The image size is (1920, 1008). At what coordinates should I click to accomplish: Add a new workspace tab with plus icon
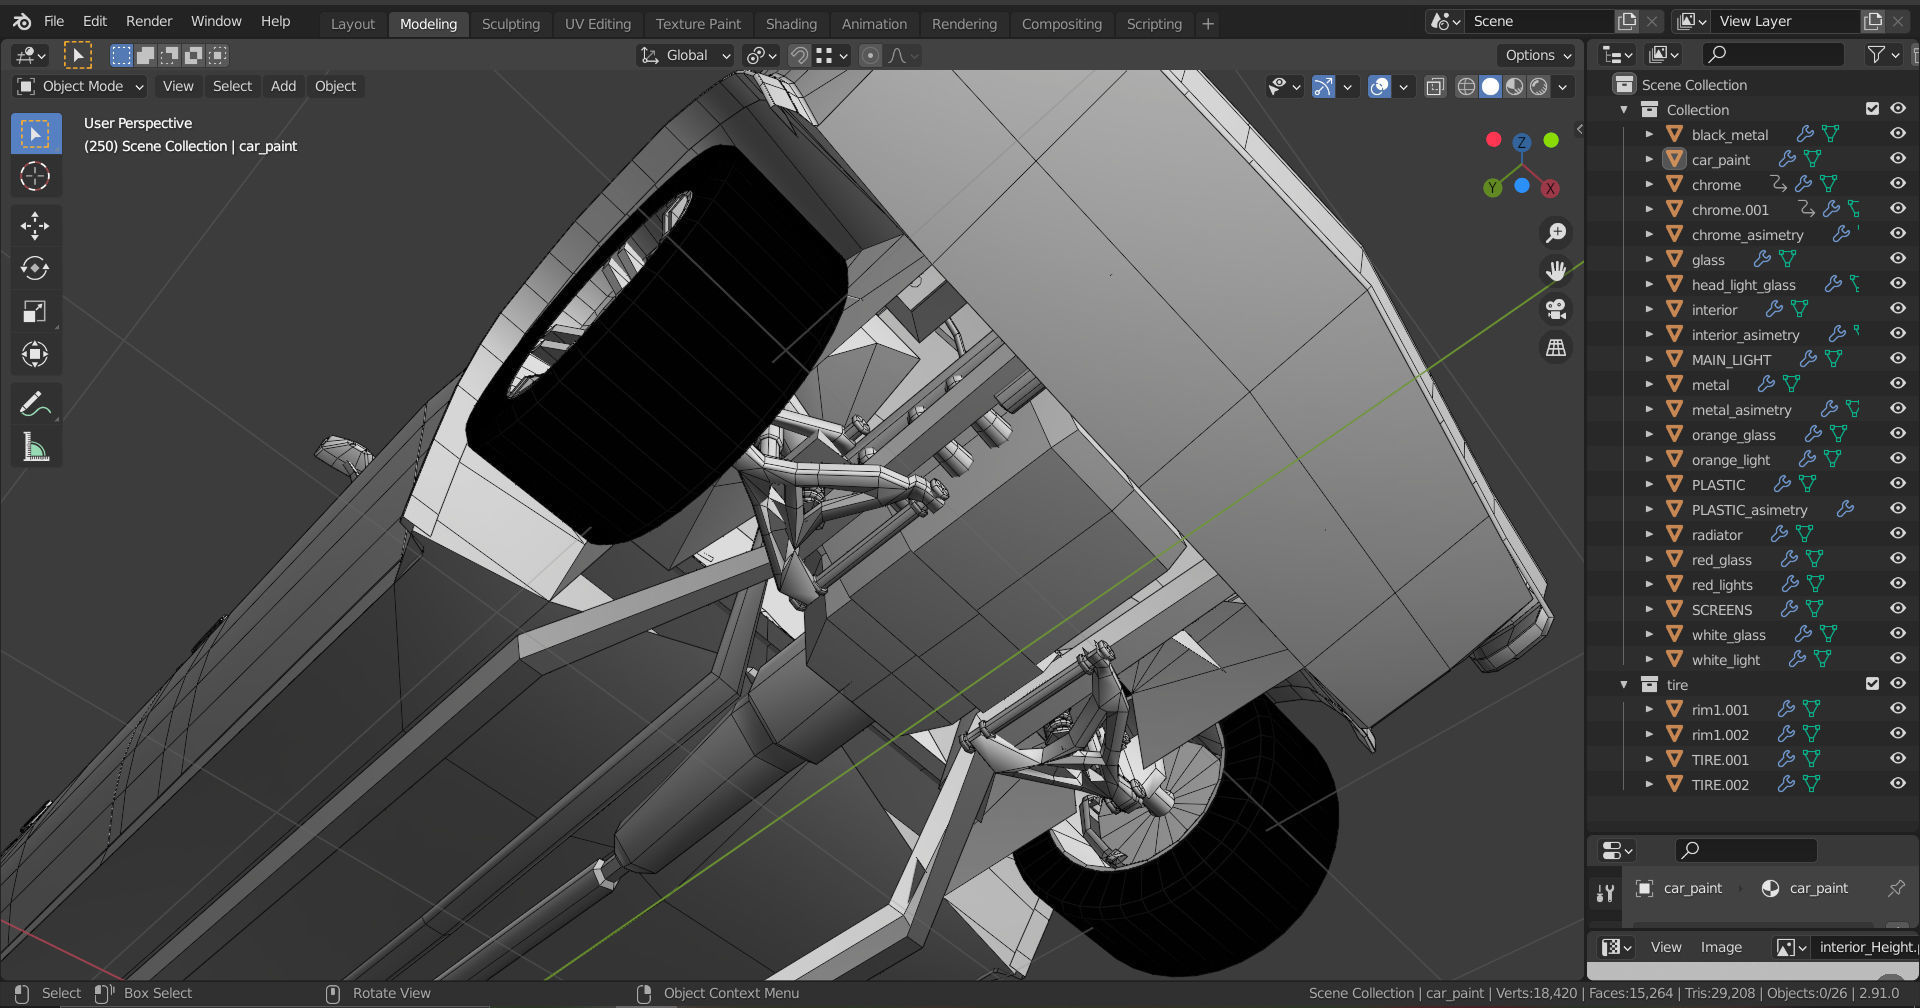point(1208,23)
